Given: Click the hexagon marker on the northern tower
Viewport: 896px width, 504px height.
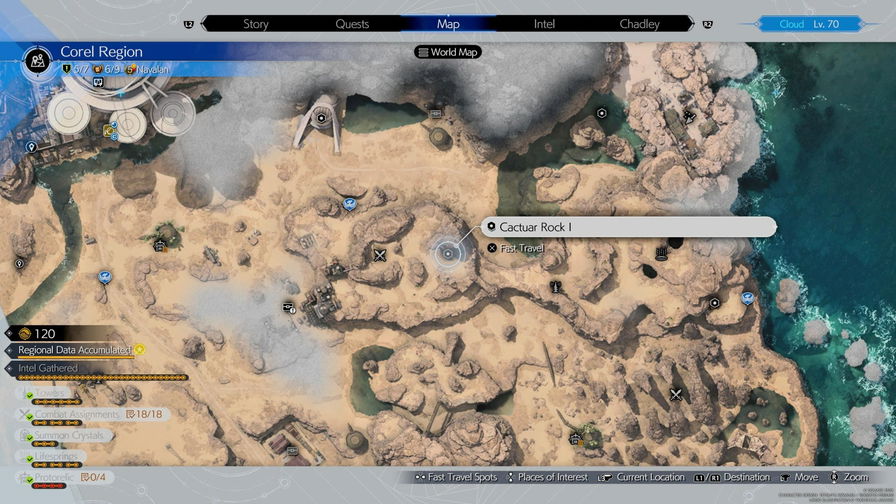Looking at the screenshot, I should [x=321, y=117].
